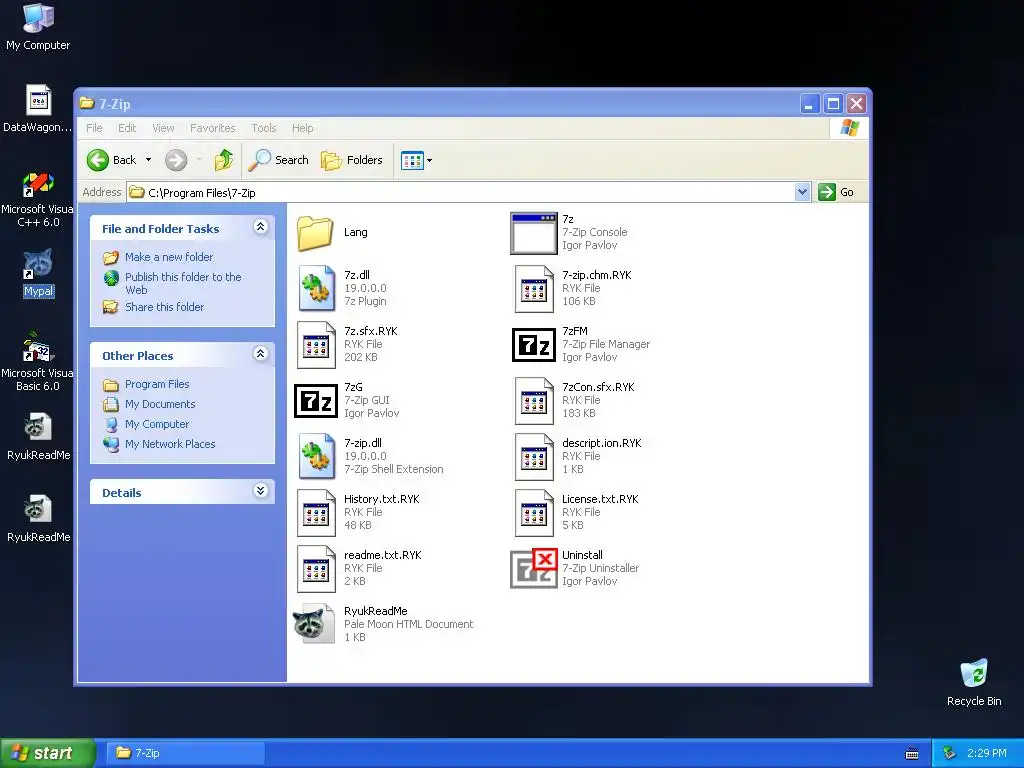Click the Go button beside address bar

(837, 192)
